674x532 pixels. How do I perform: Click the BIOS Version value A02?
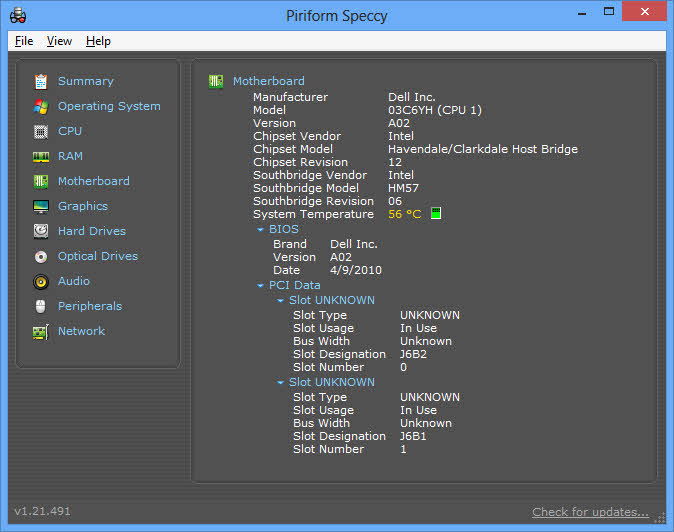340,257
